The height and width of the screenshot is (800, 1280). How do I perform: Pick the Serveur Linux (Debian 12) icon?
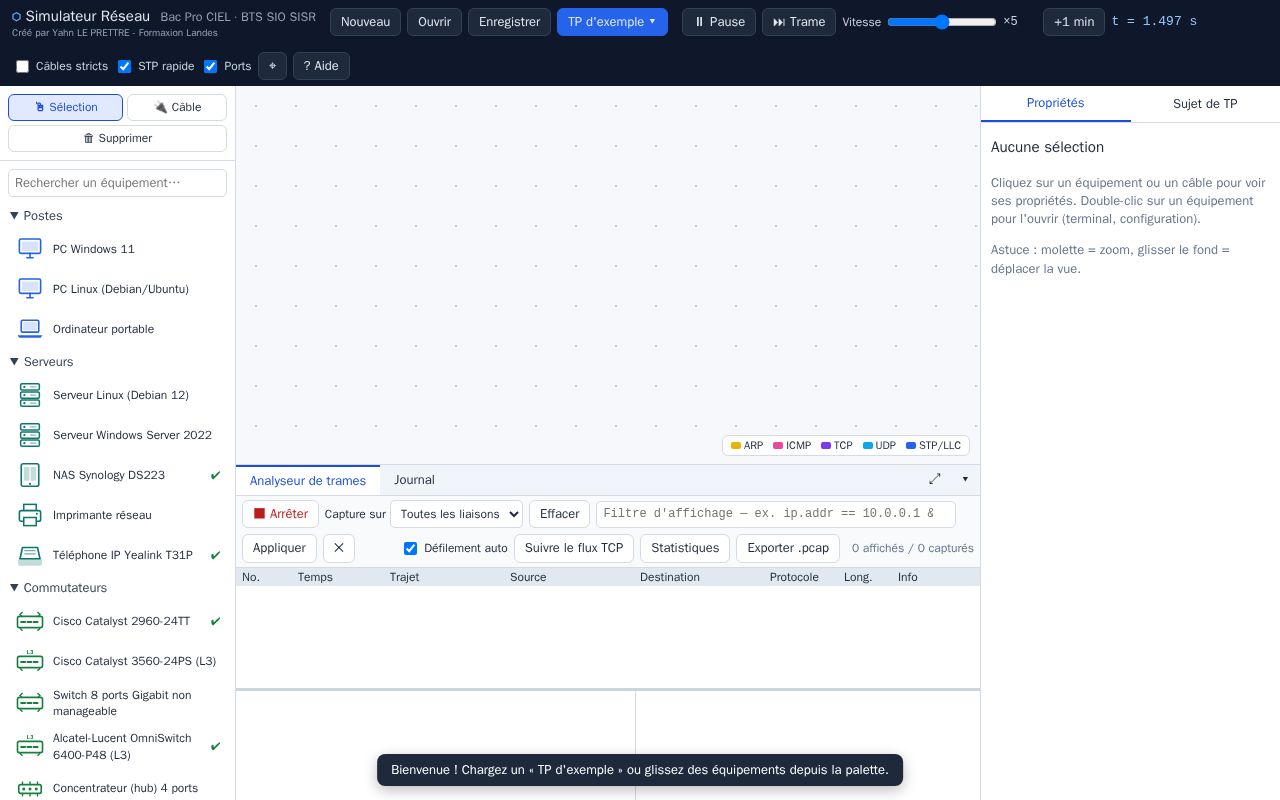click(30, 395)
